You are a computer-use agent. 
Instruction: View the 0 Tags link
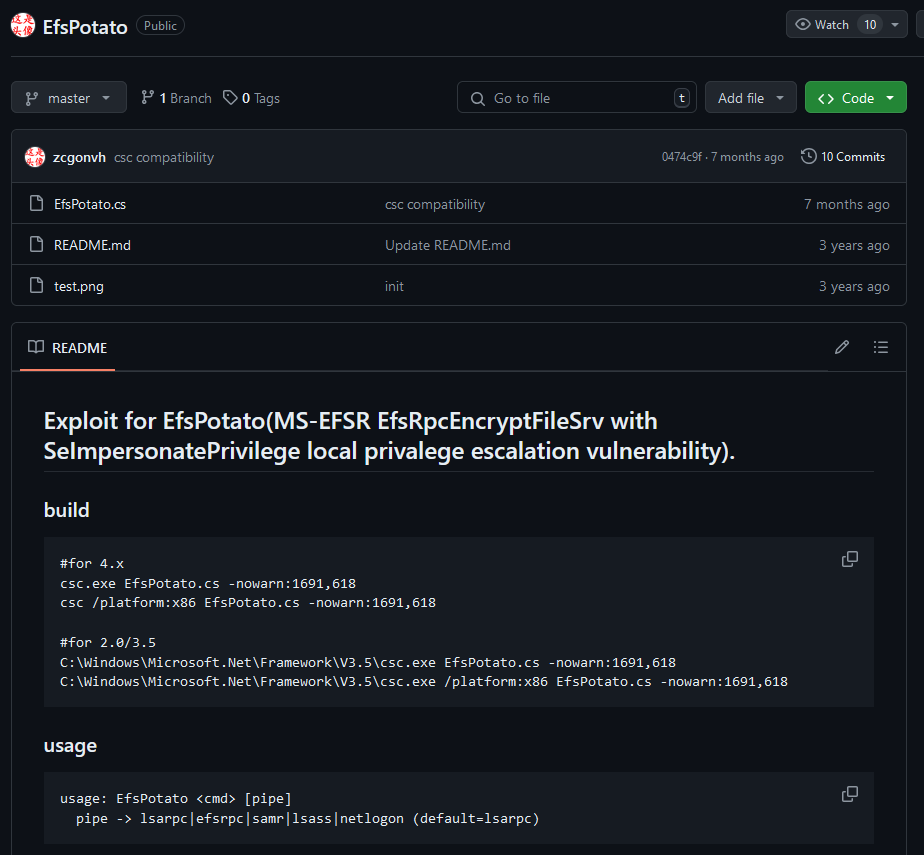point(251,98)
